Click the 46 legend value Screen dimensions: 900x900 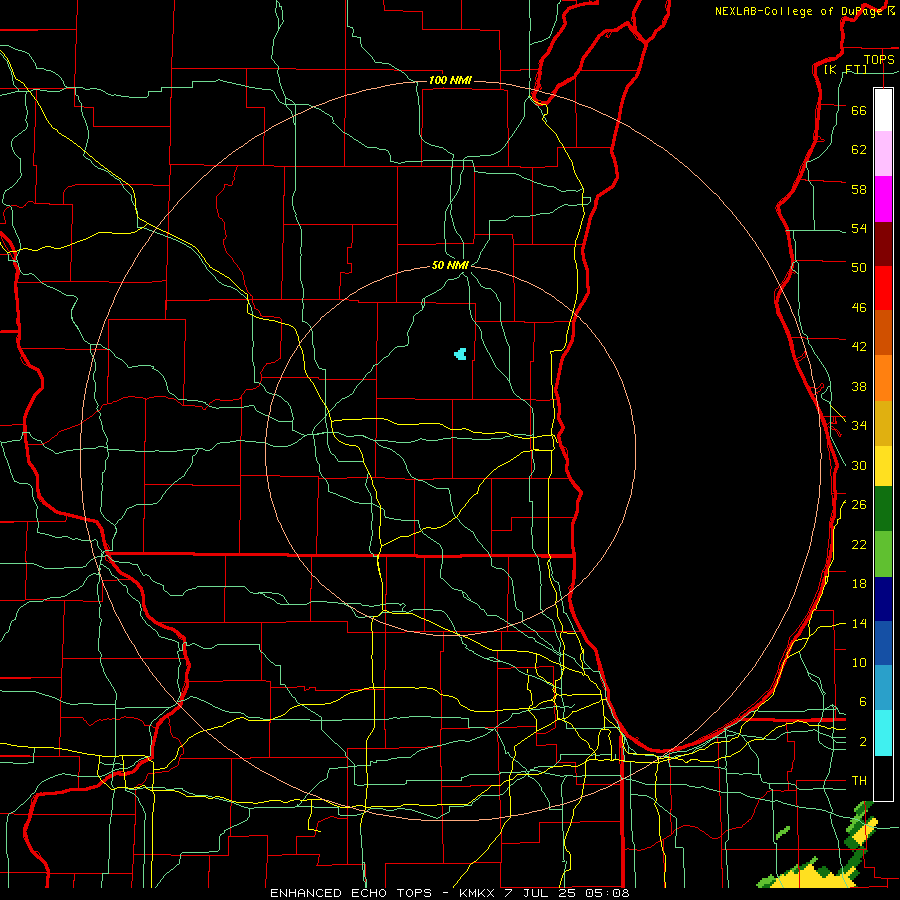point(859,308)
